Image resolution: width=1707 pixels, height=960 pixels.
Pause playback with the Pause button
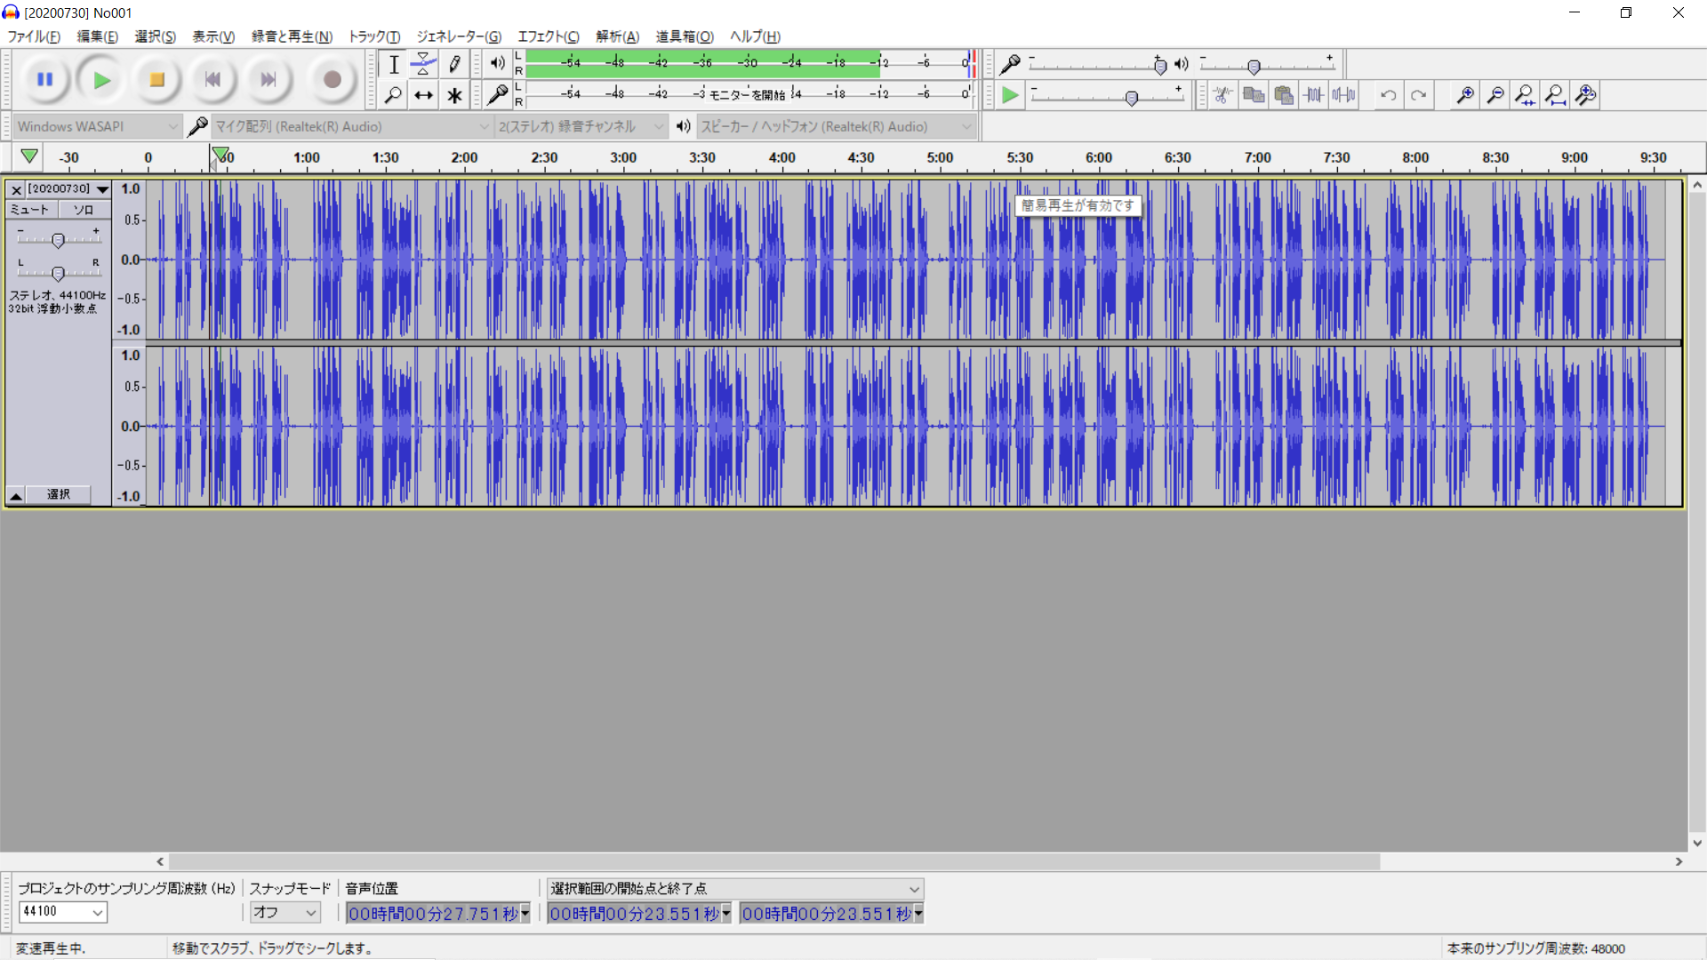coord(45,80)
